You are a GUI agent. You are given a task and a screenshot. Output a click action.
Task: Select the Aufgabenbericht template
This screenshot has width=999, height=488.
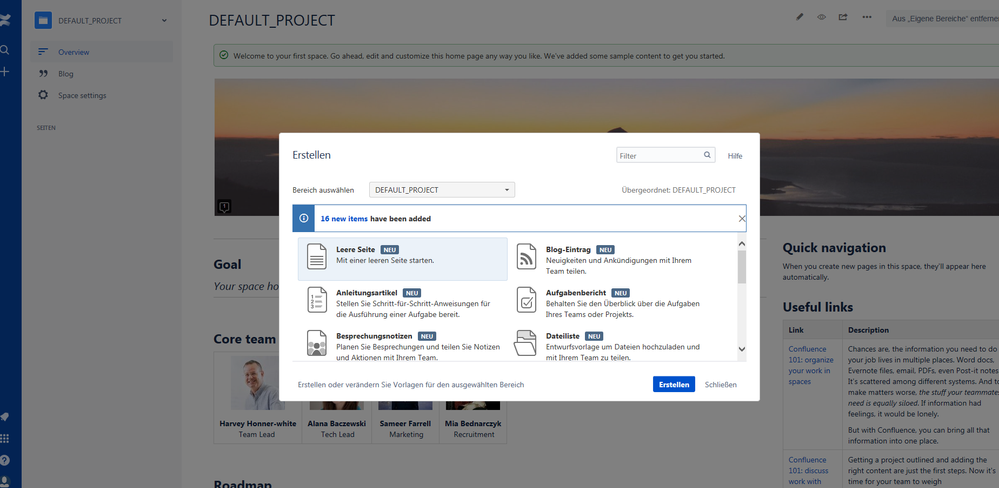click(x=612, y=302)
